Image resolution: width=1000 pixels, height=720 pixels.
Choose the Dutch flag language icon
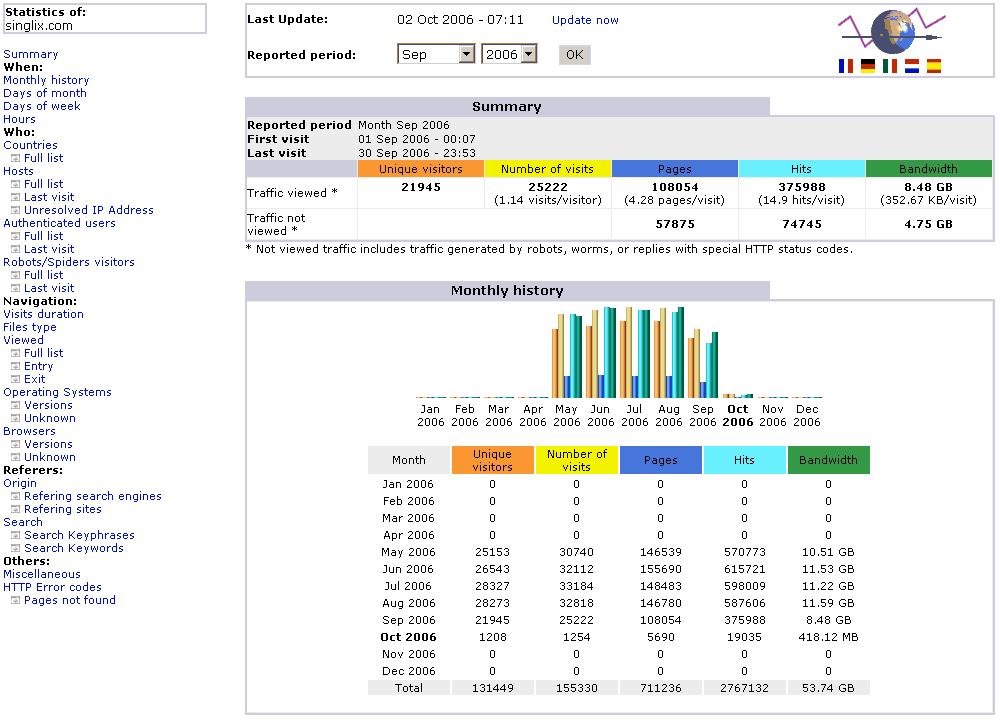(x=912, y=67)
